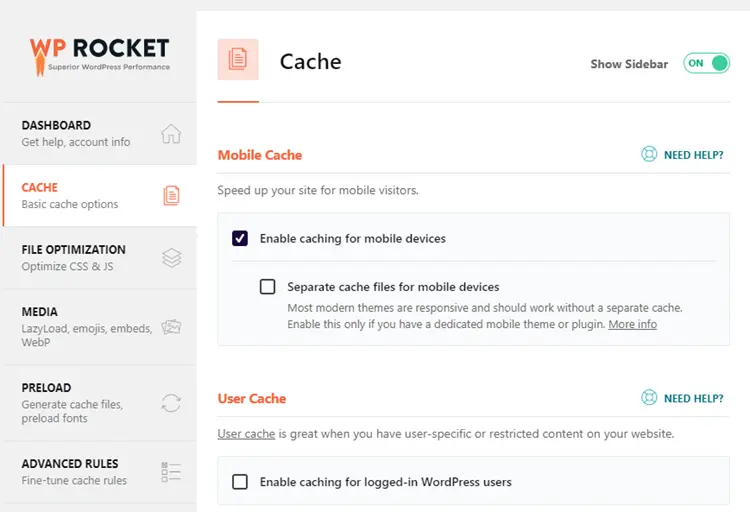Click the Cache document icon in sidebar

point(171,196)
